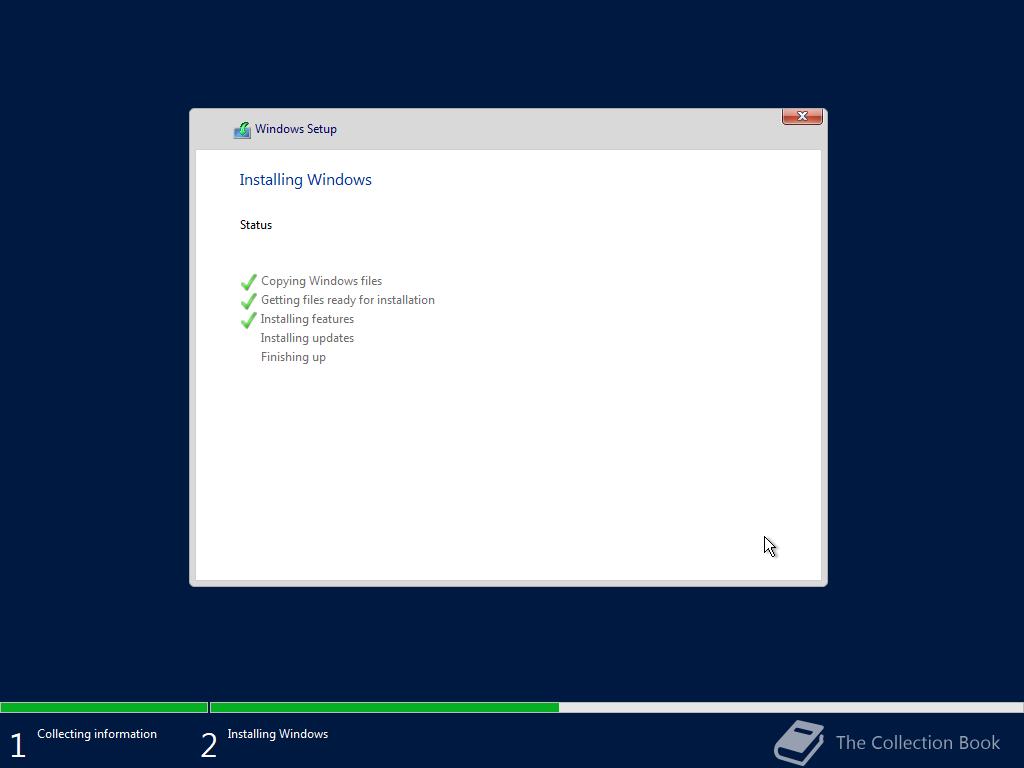The height and width of the screenshot is (768, 1024).
Task: Click step number 1 at the bottom
Action: 18,745
